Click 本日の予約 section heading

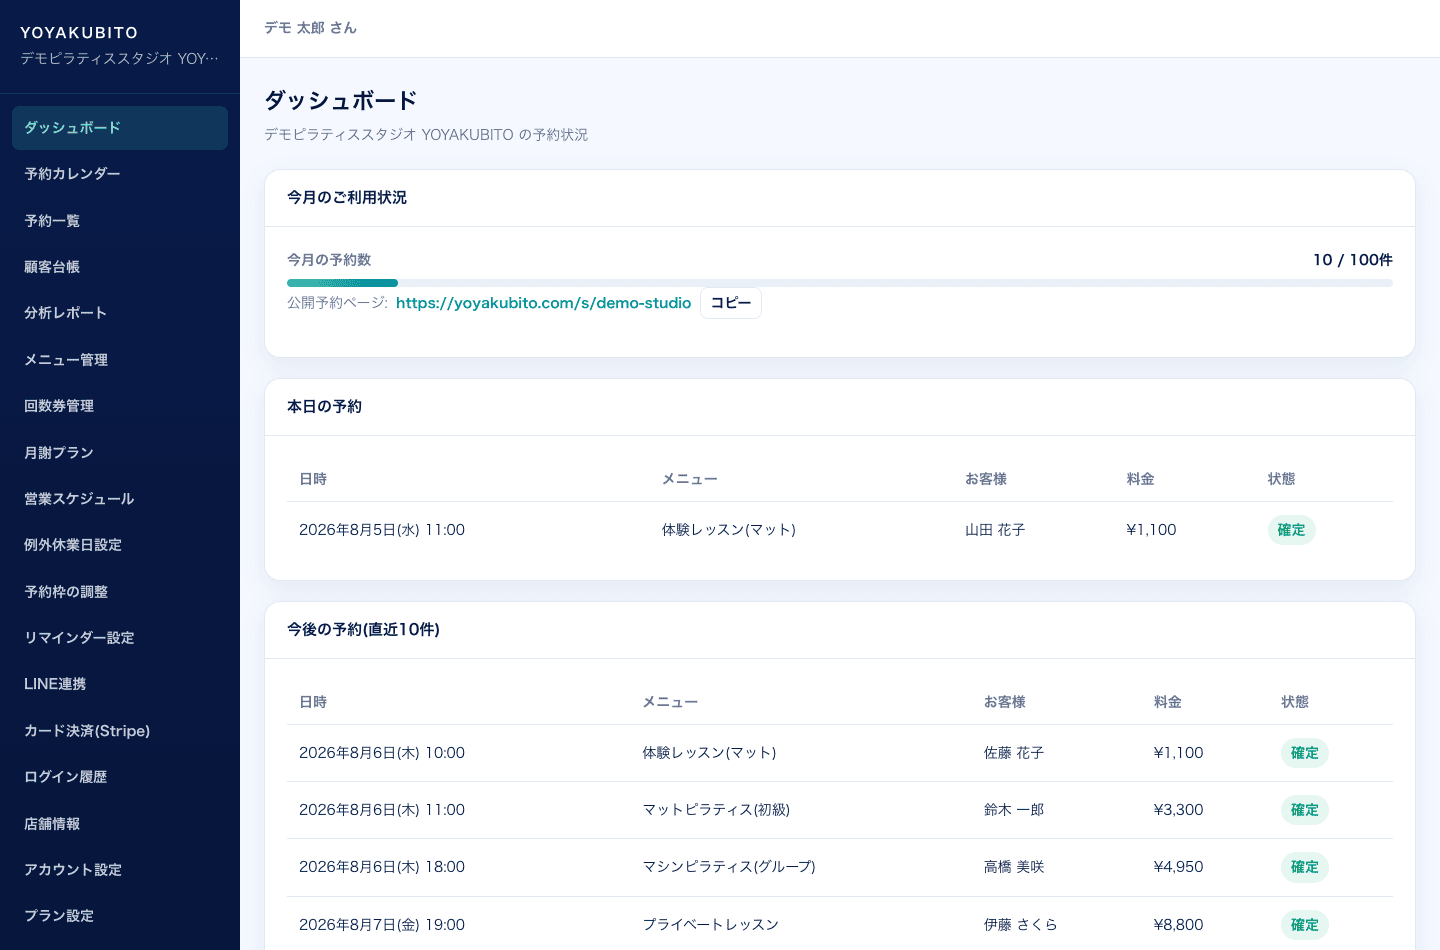pos(324,407)
